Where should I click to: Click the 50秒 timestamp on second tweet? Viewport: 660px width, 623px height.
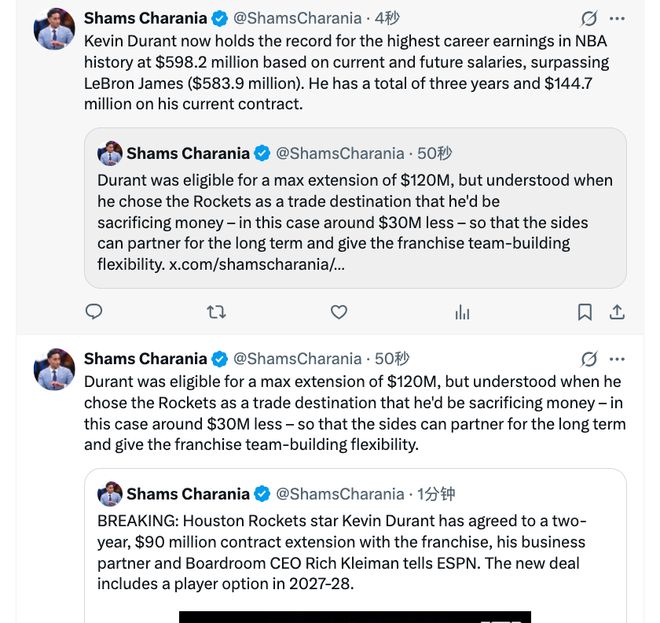pos(392,358)
